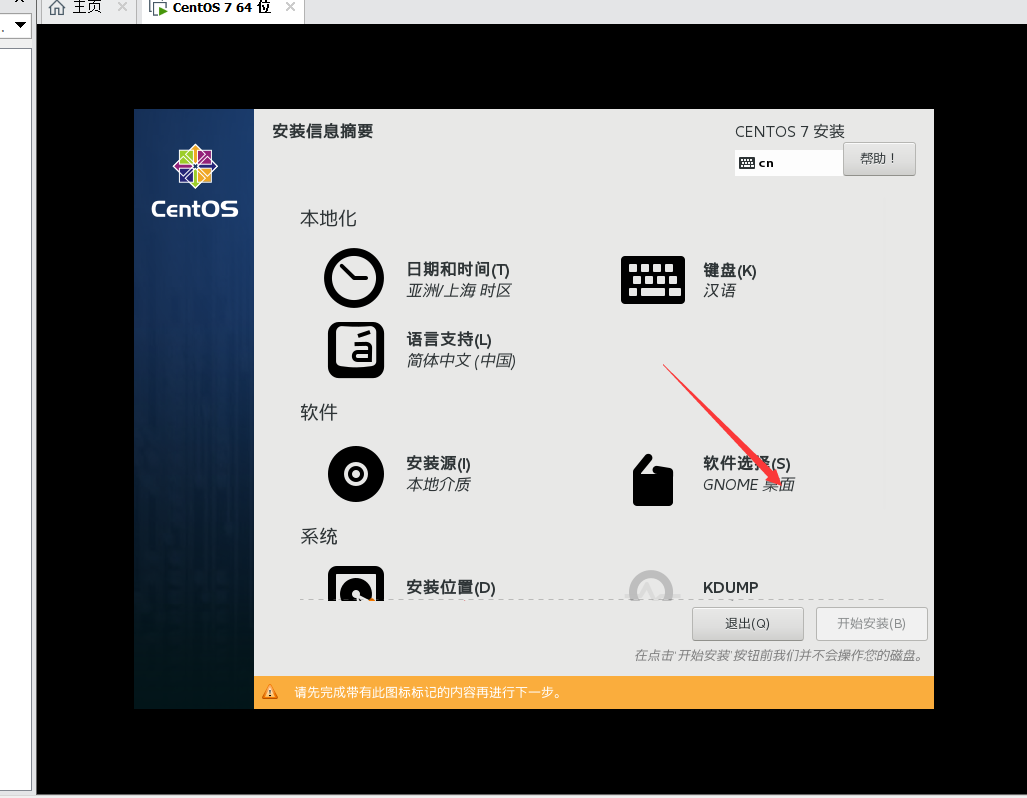Click the 安装信息摘要 heading
The height and width of the screenshot is (798, 1027).
322,131
